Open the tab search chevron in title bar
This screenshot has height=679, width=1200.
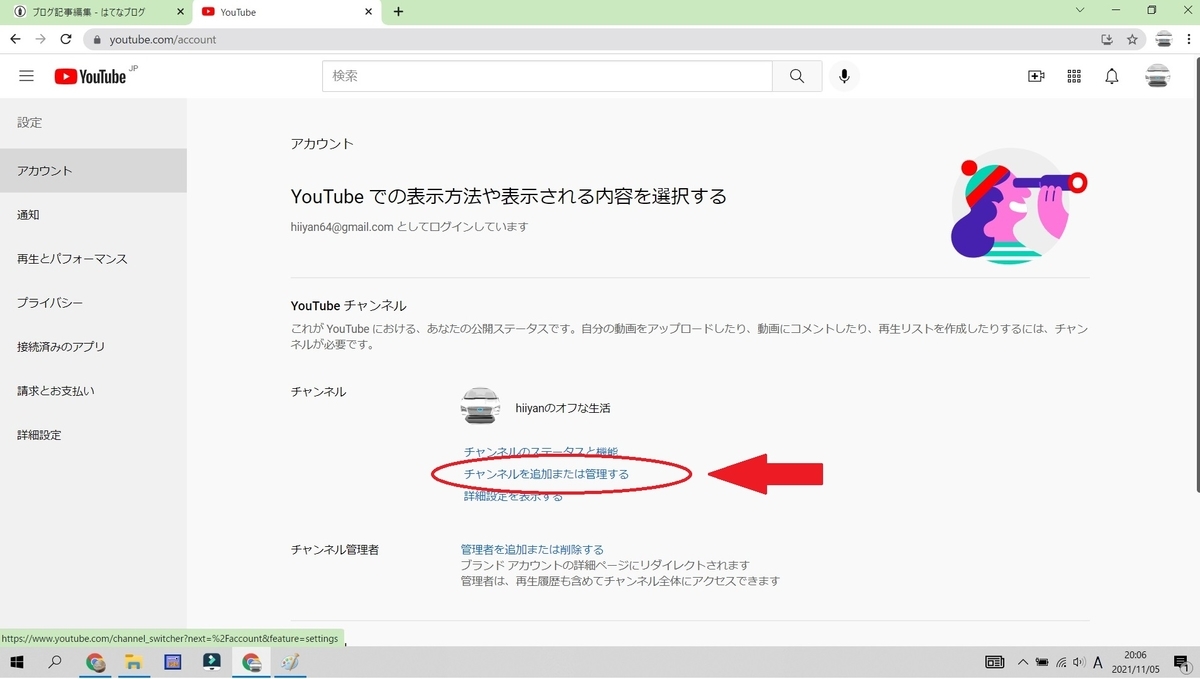[1080, 11]
